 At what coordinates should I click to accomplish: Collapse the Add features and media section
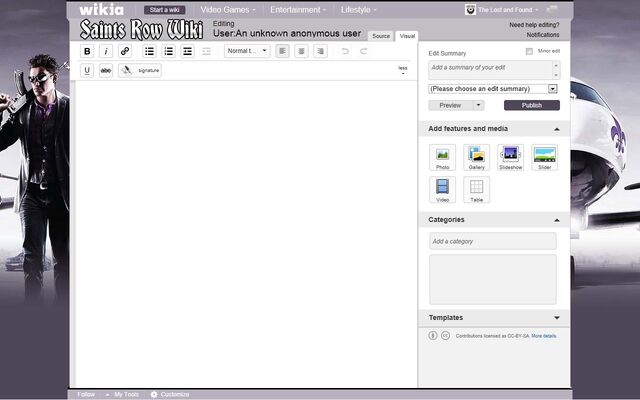coord(557,129)
